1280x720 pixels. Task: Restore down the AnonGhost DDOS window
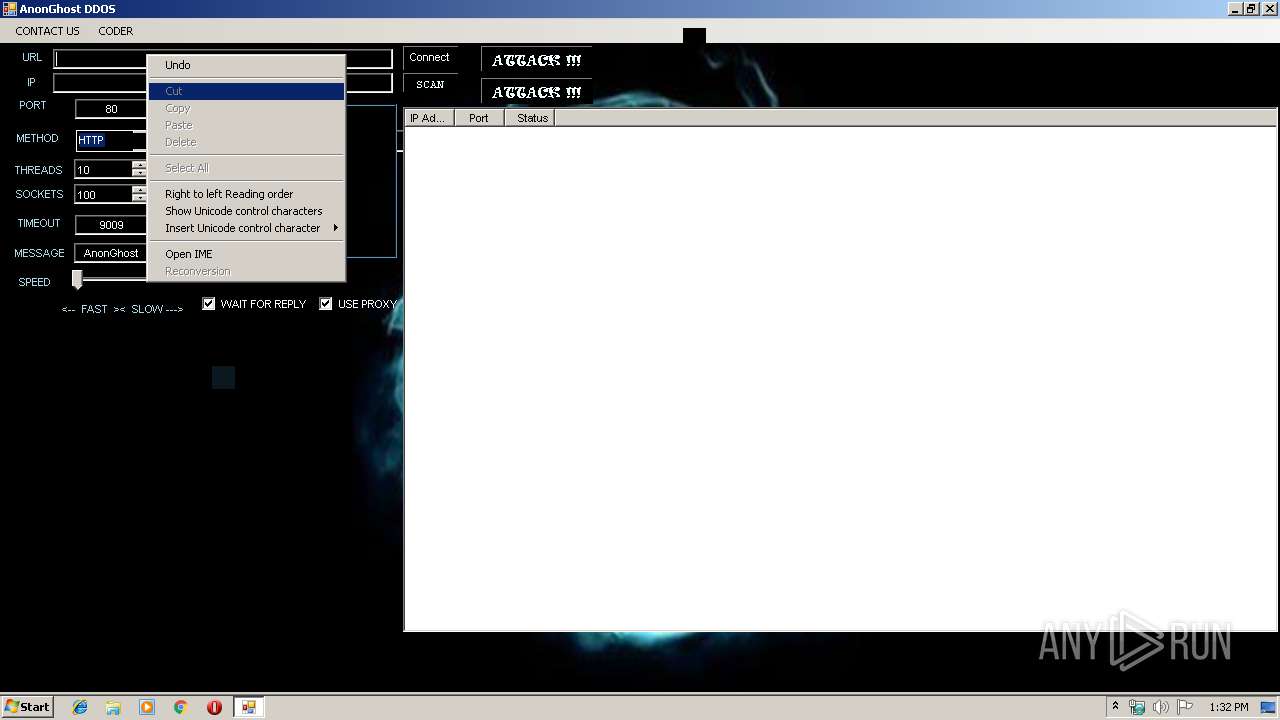coord(1251,9)
